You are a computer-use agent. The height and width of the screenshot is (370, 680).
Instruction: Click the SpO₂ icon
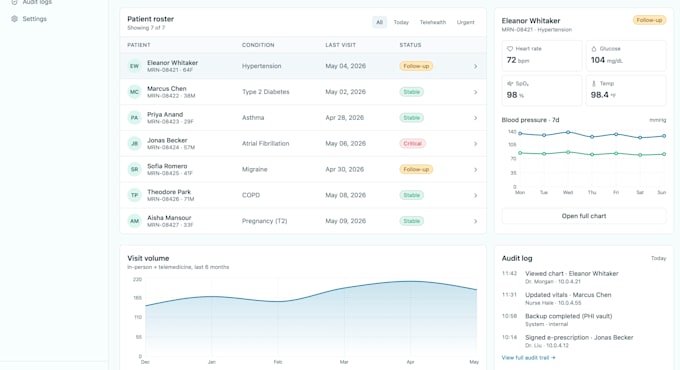(510, 83)
